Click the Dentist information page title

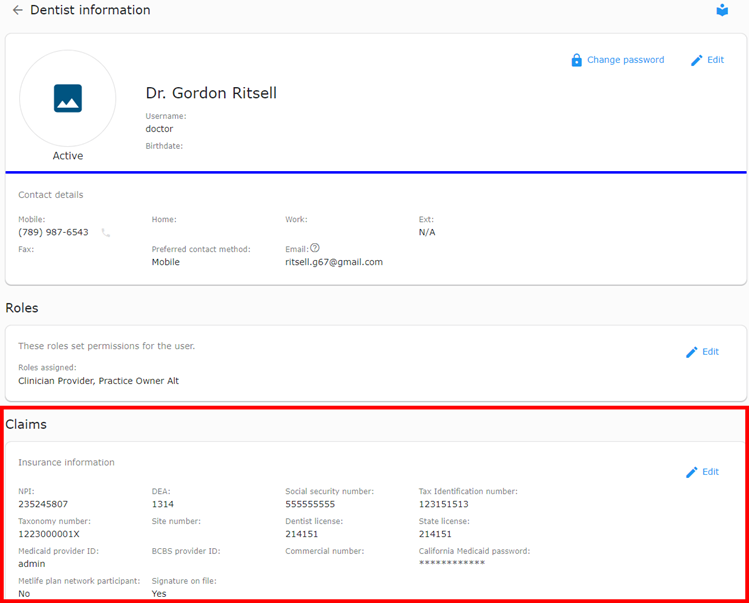90,10
